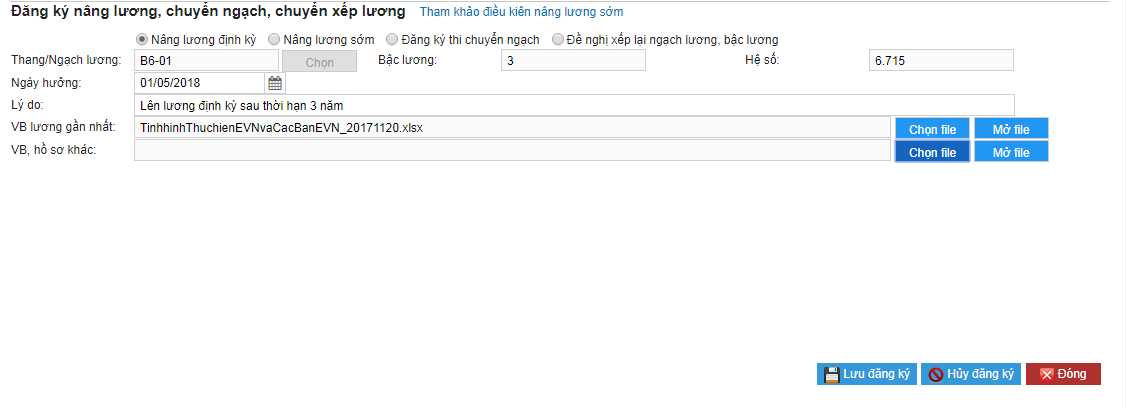
Task: Click the Chọn button beside Thang/Ngạch lương
Action: coord(320,62)
